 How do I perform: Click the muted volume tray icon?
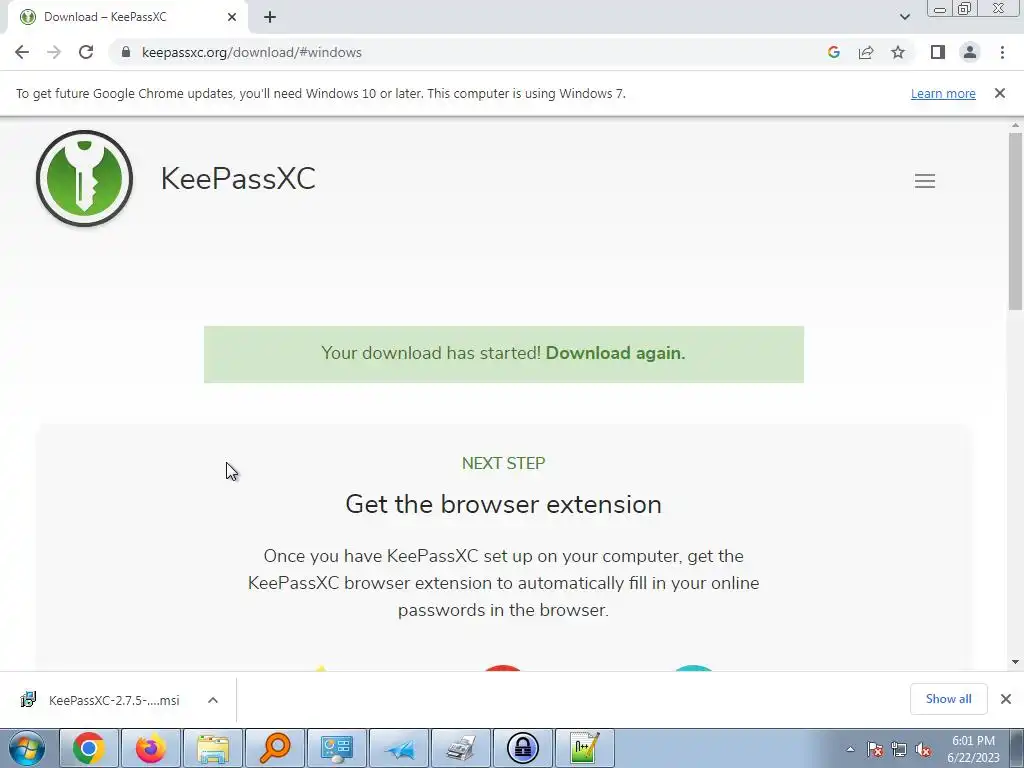(923, 750)
